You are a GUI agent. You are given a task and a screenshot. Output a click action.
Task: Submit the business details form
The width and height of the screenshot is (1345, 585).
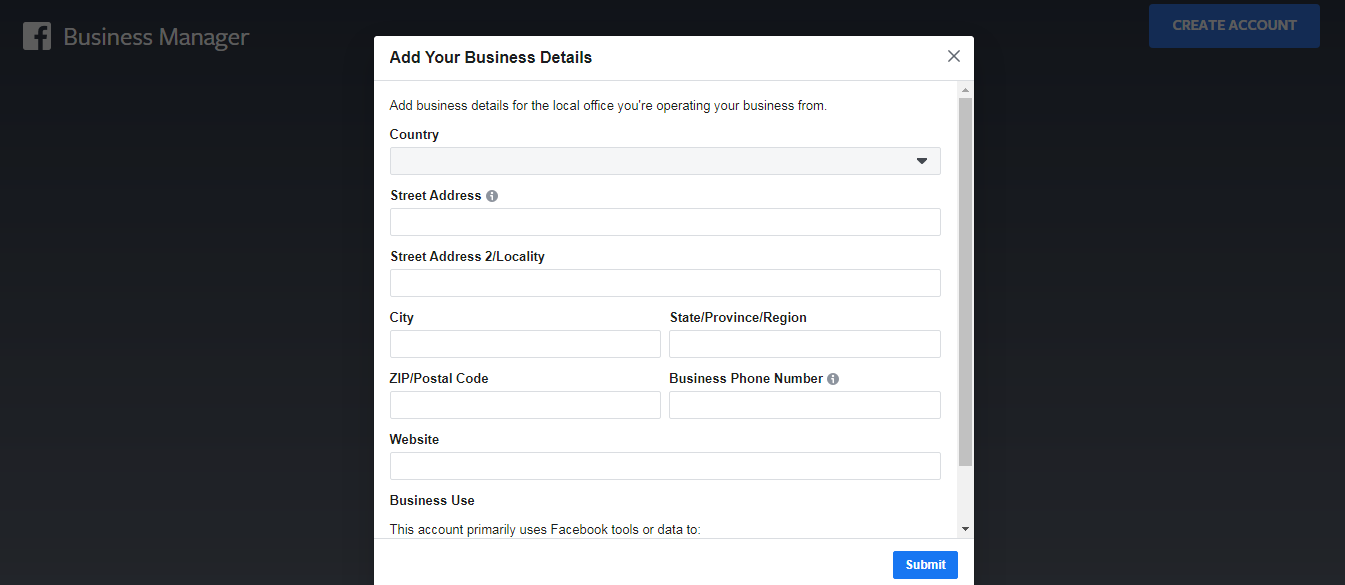pos(925,565)
